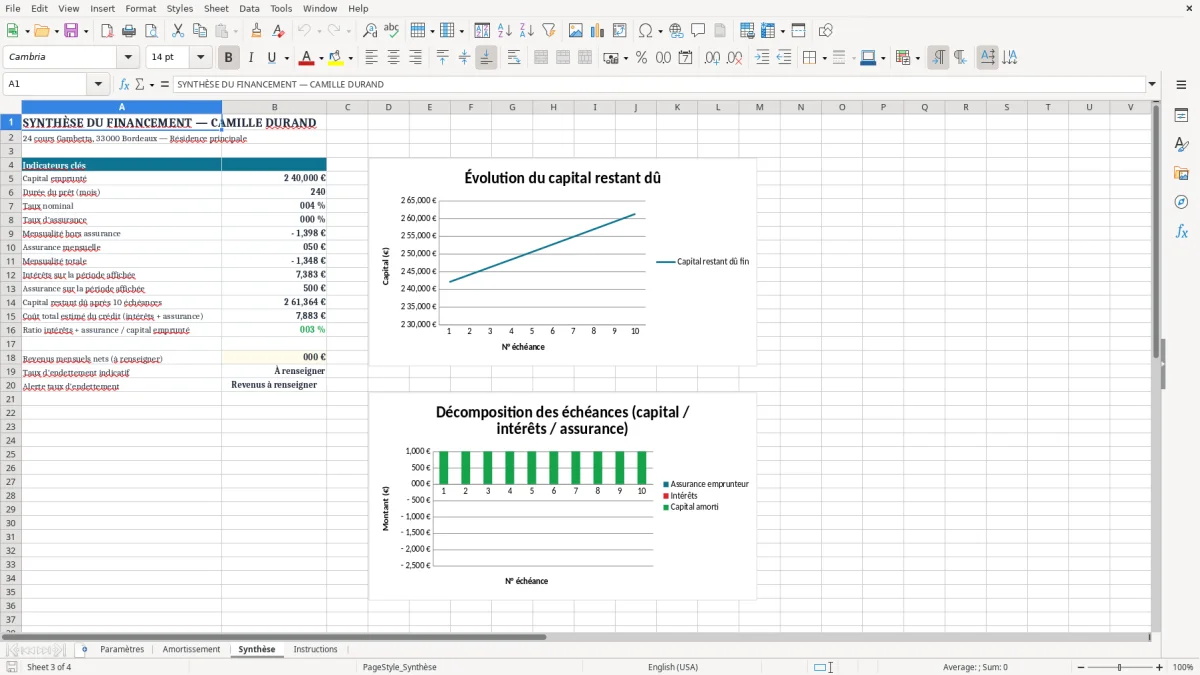Apply the red font color swatch

coord(307,58)
